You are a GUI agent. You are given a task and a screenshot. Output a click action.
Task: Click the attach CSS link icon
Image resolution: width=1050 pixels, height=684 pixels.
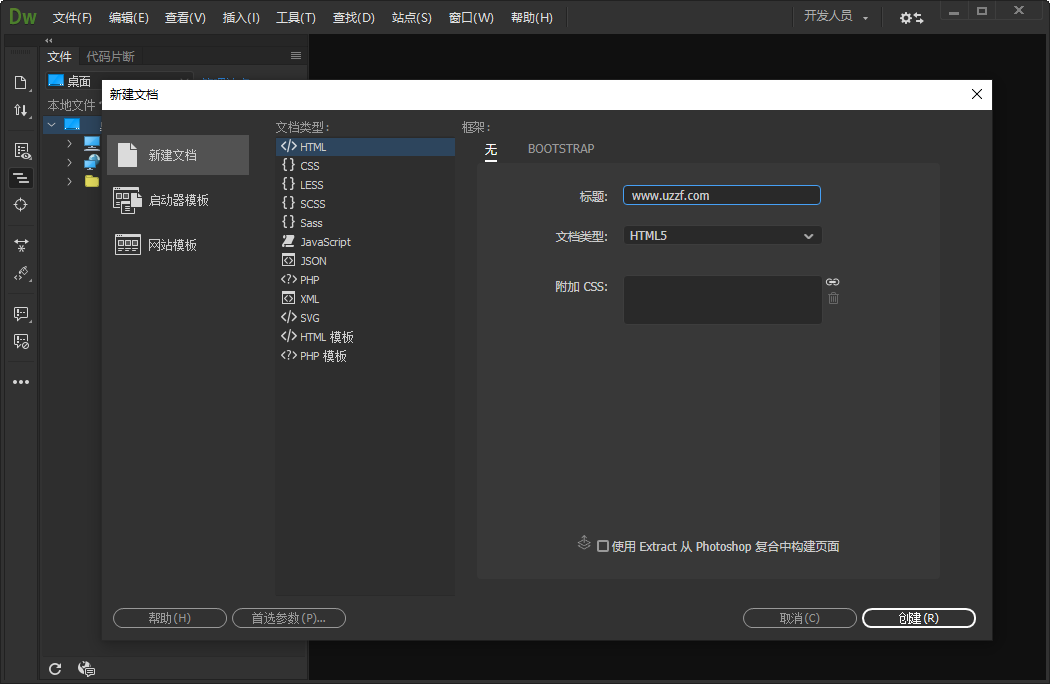[x=832, y=282]
